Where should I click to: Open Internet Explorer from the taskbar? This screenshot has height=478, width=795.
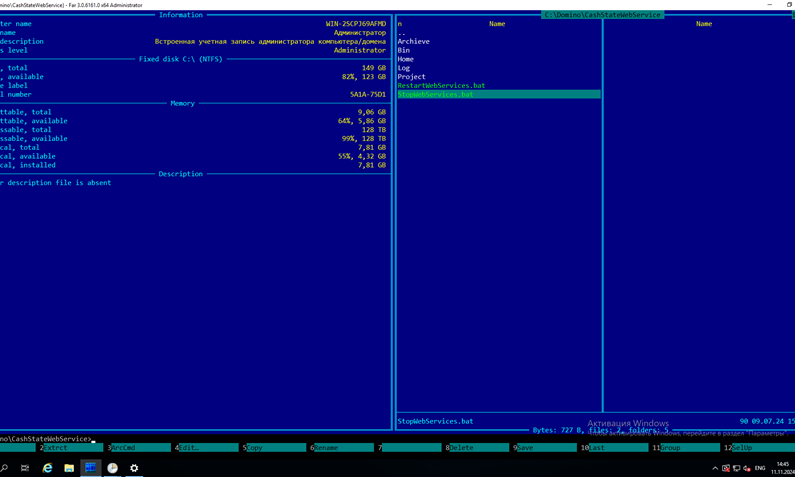point(47,468)
